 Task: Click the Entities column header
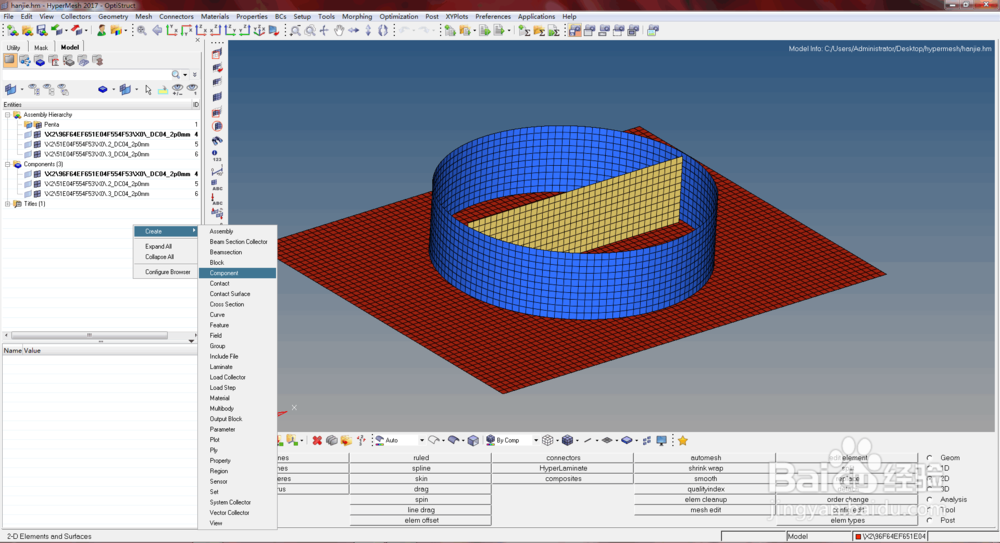96,105
